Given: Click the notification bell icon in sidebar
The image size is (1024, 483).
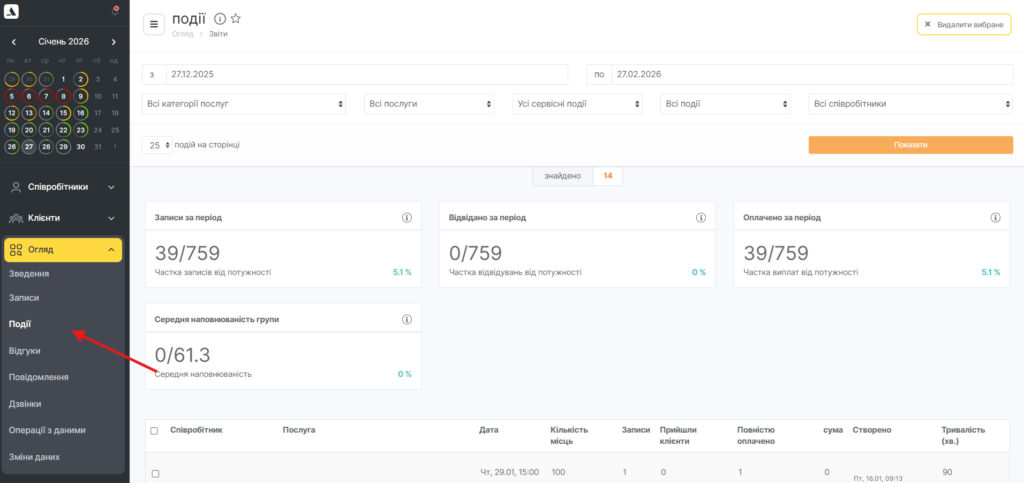Looking at the screenshot, I should click(x=114, y=13).
